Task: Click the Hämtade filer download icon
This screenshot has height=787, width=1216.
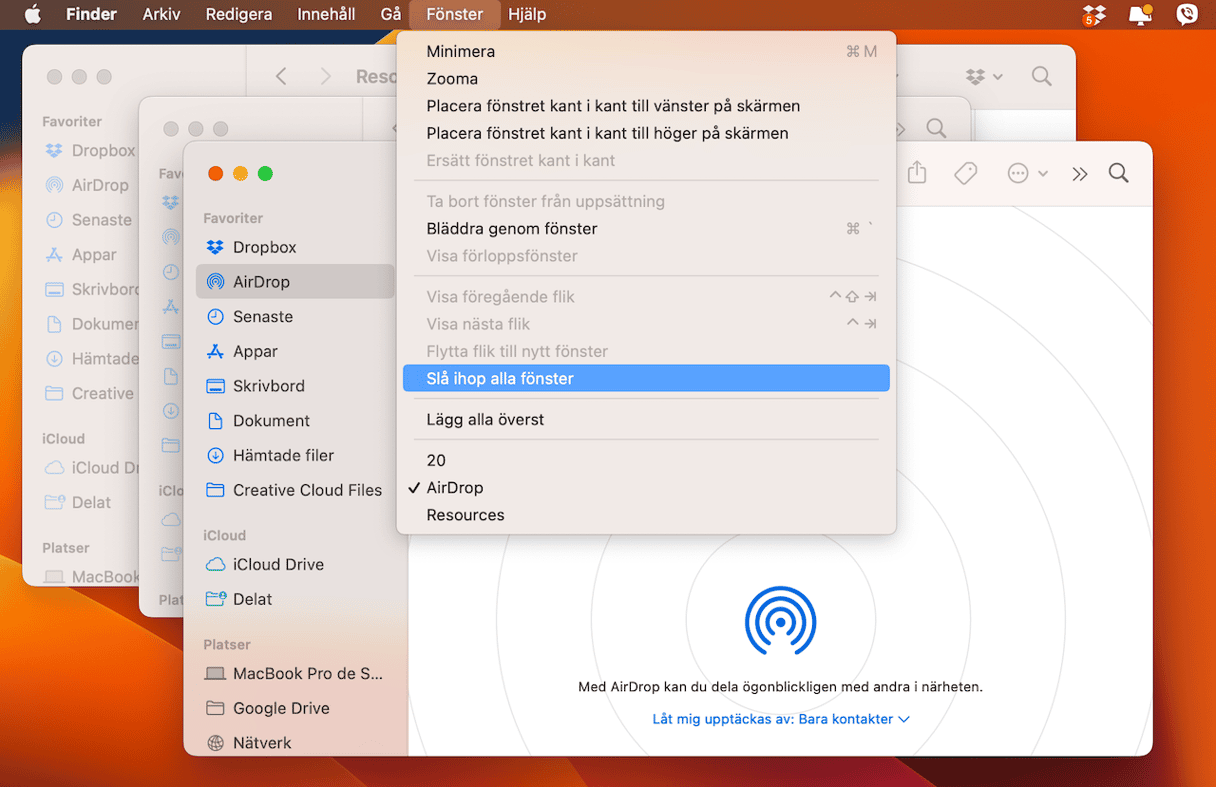Action: pyautogui.click(x=214, y=455)
